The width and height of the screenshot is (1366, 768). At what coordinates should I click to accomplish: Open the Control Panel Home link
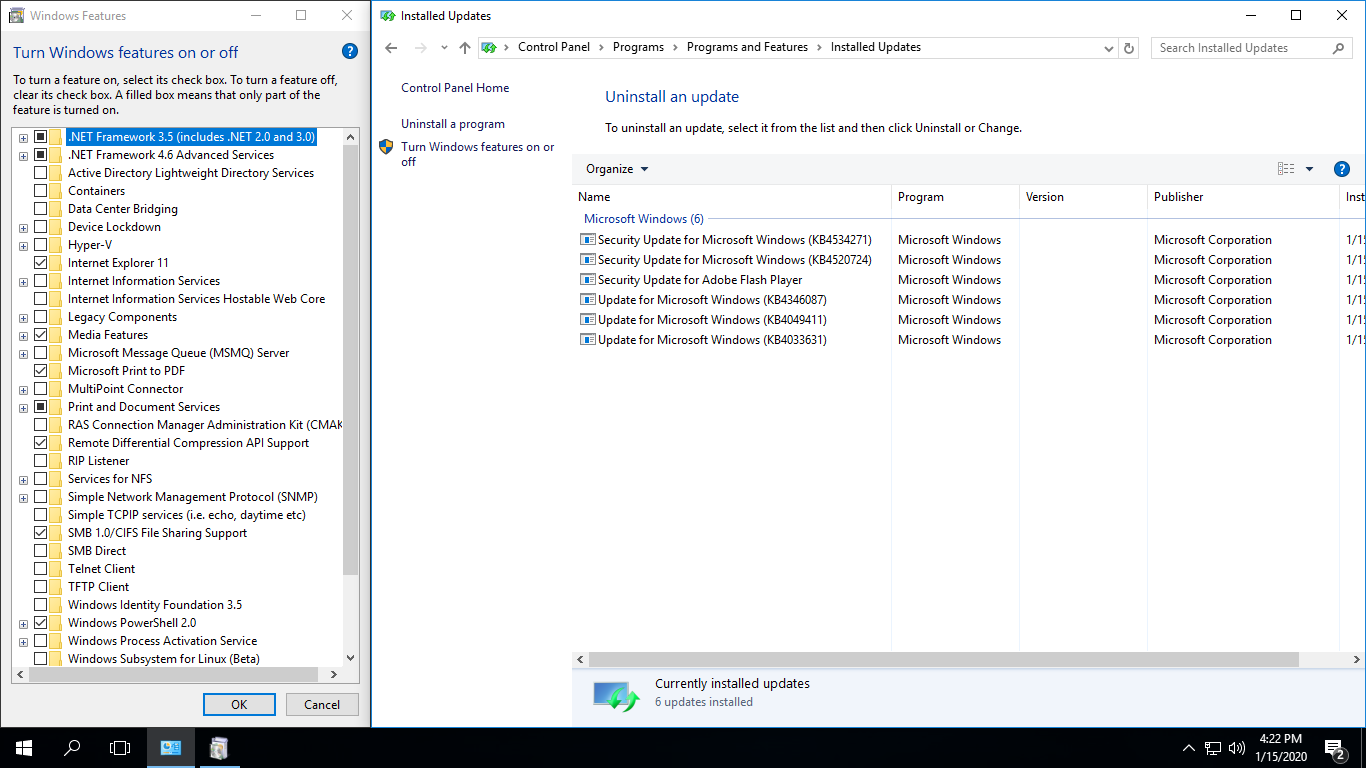(455, 88)
